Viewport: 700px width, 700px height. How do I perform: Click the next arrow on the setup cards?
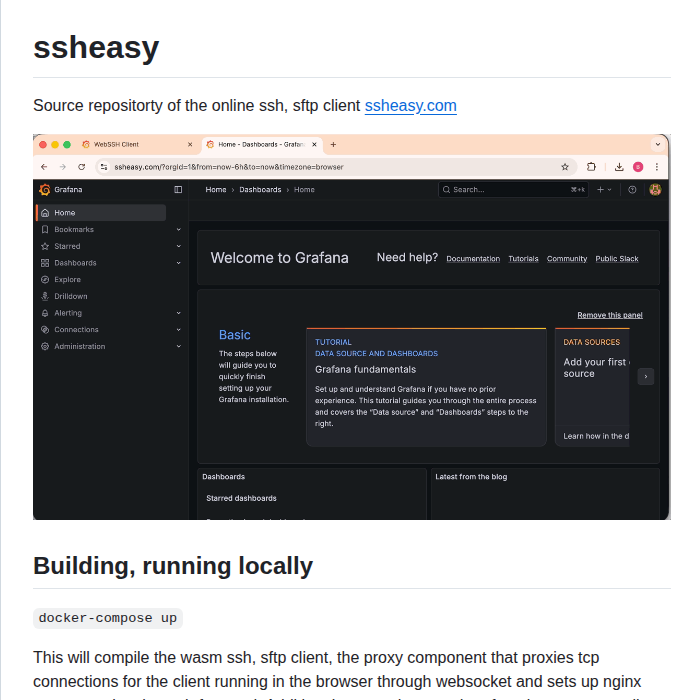(646, 376)
